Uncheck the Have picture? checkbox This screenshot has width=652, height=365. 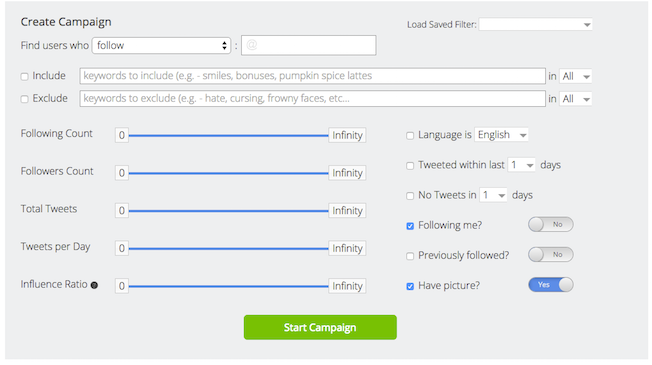coord(410,286)
